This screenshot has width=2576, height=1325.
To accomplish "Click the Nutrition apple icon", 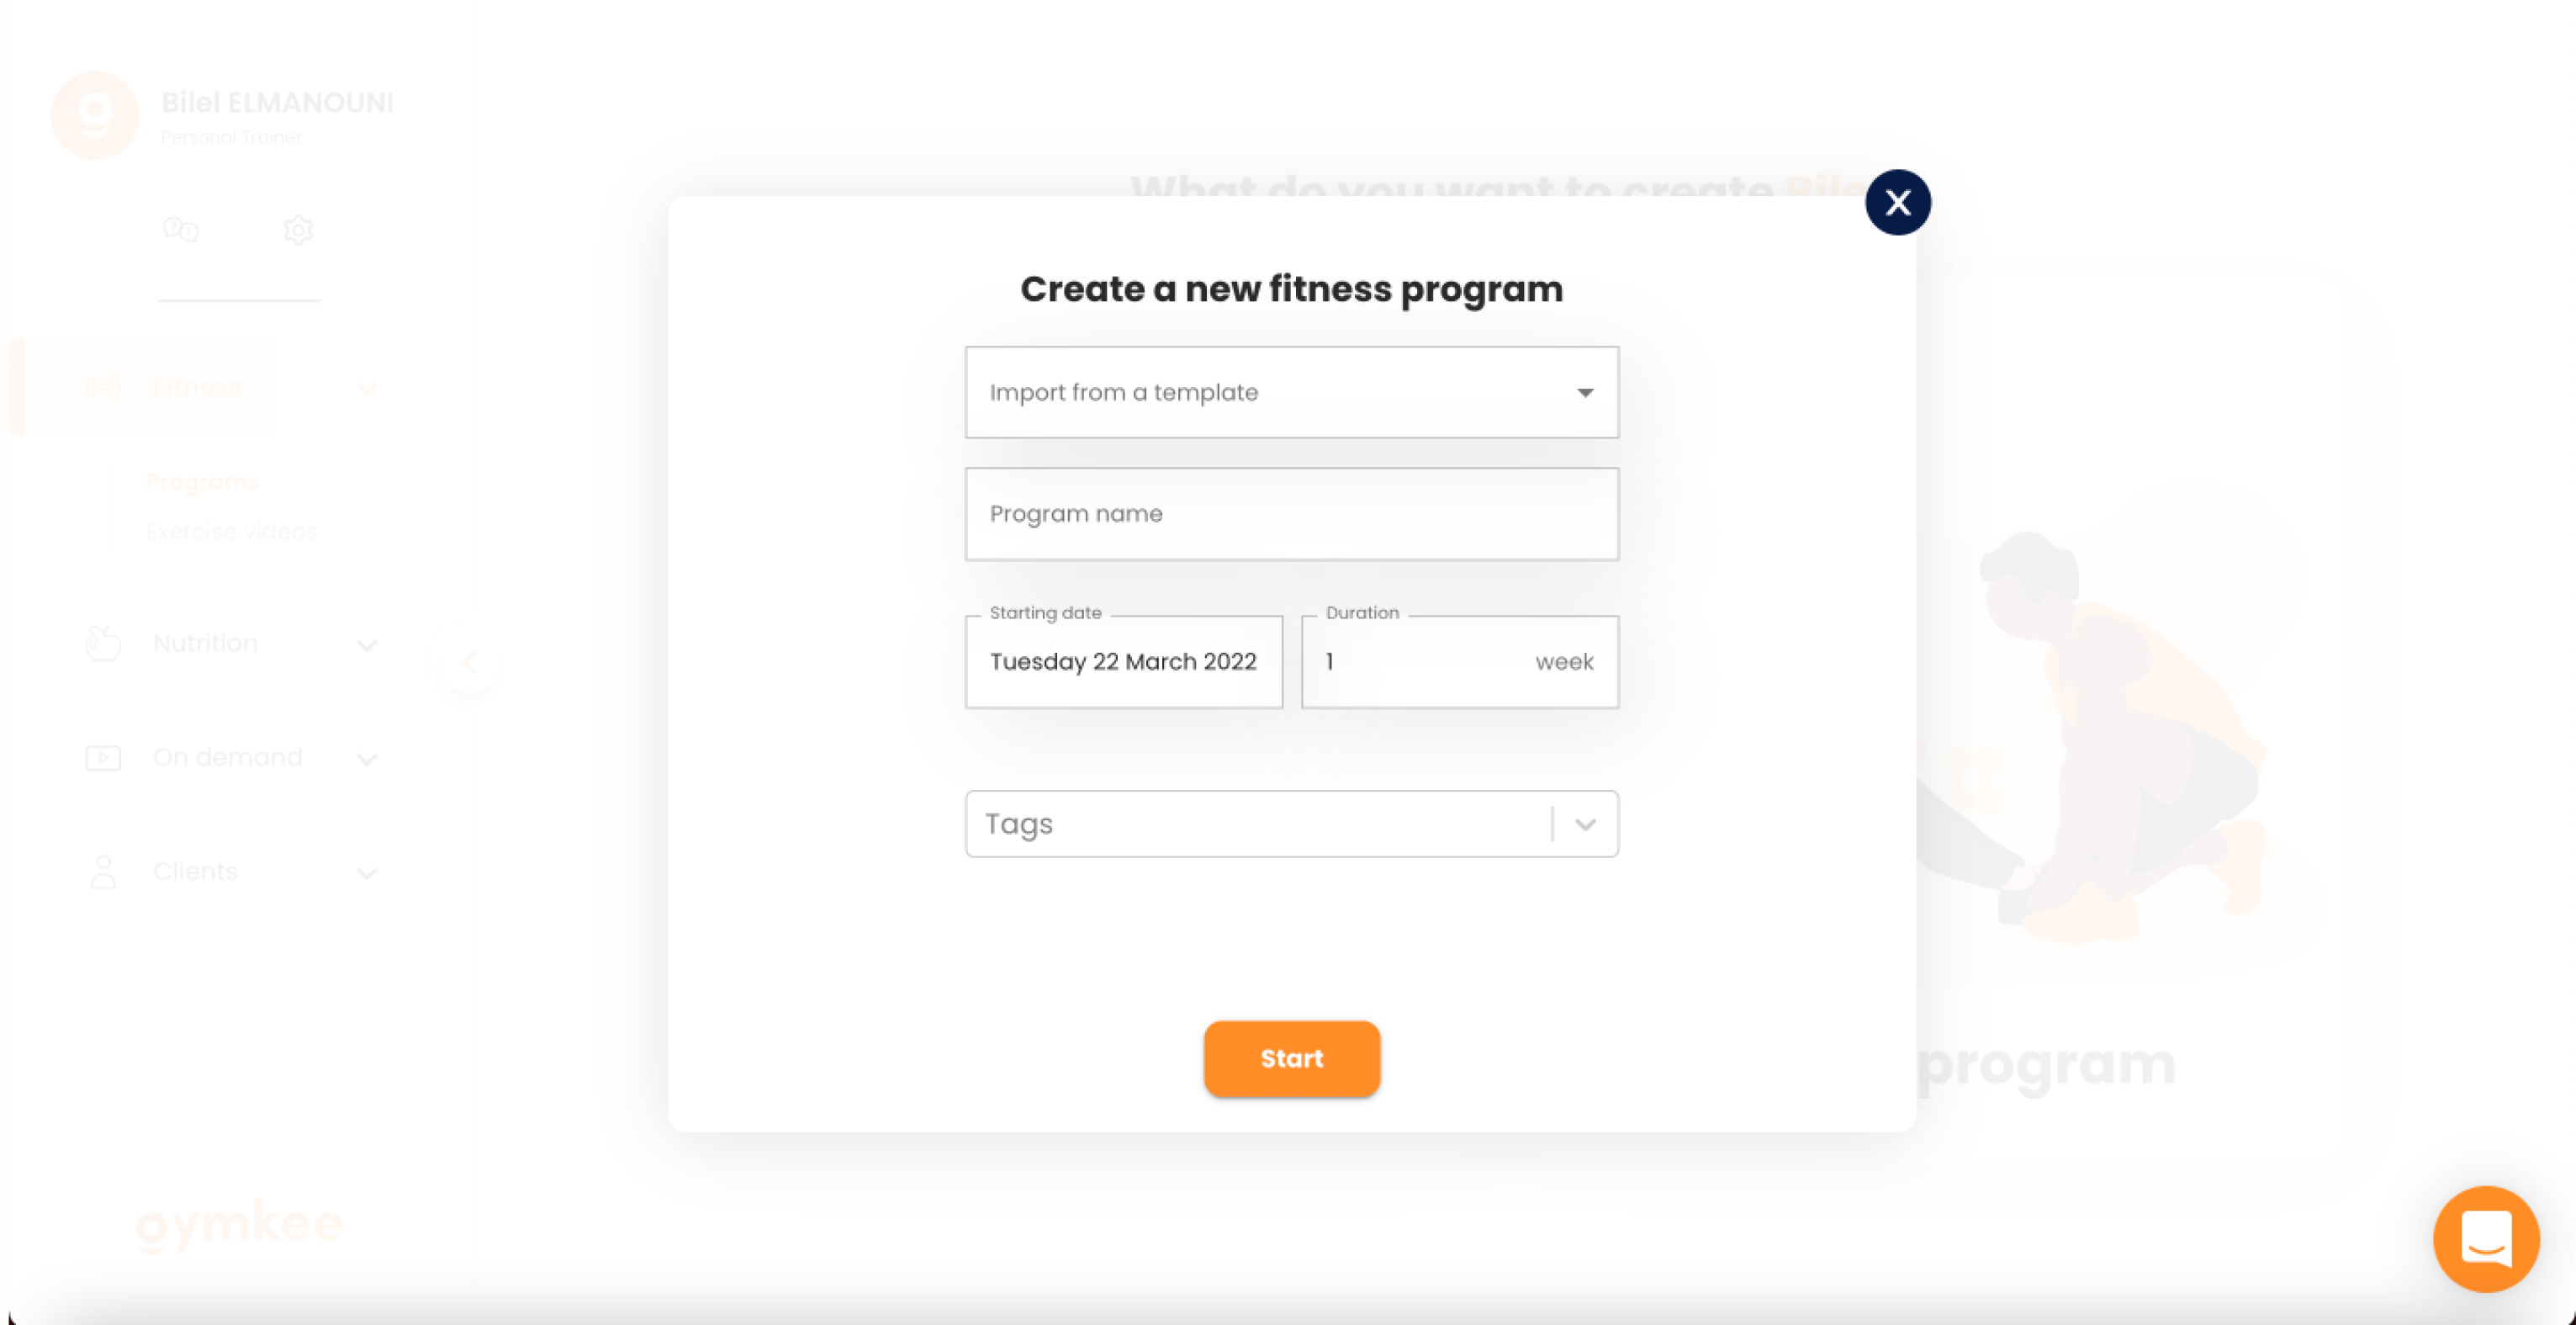I will 103,643.
